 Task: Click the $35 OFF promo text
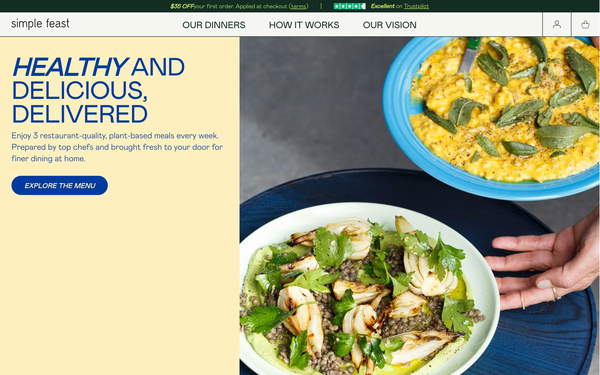[182, 6]
